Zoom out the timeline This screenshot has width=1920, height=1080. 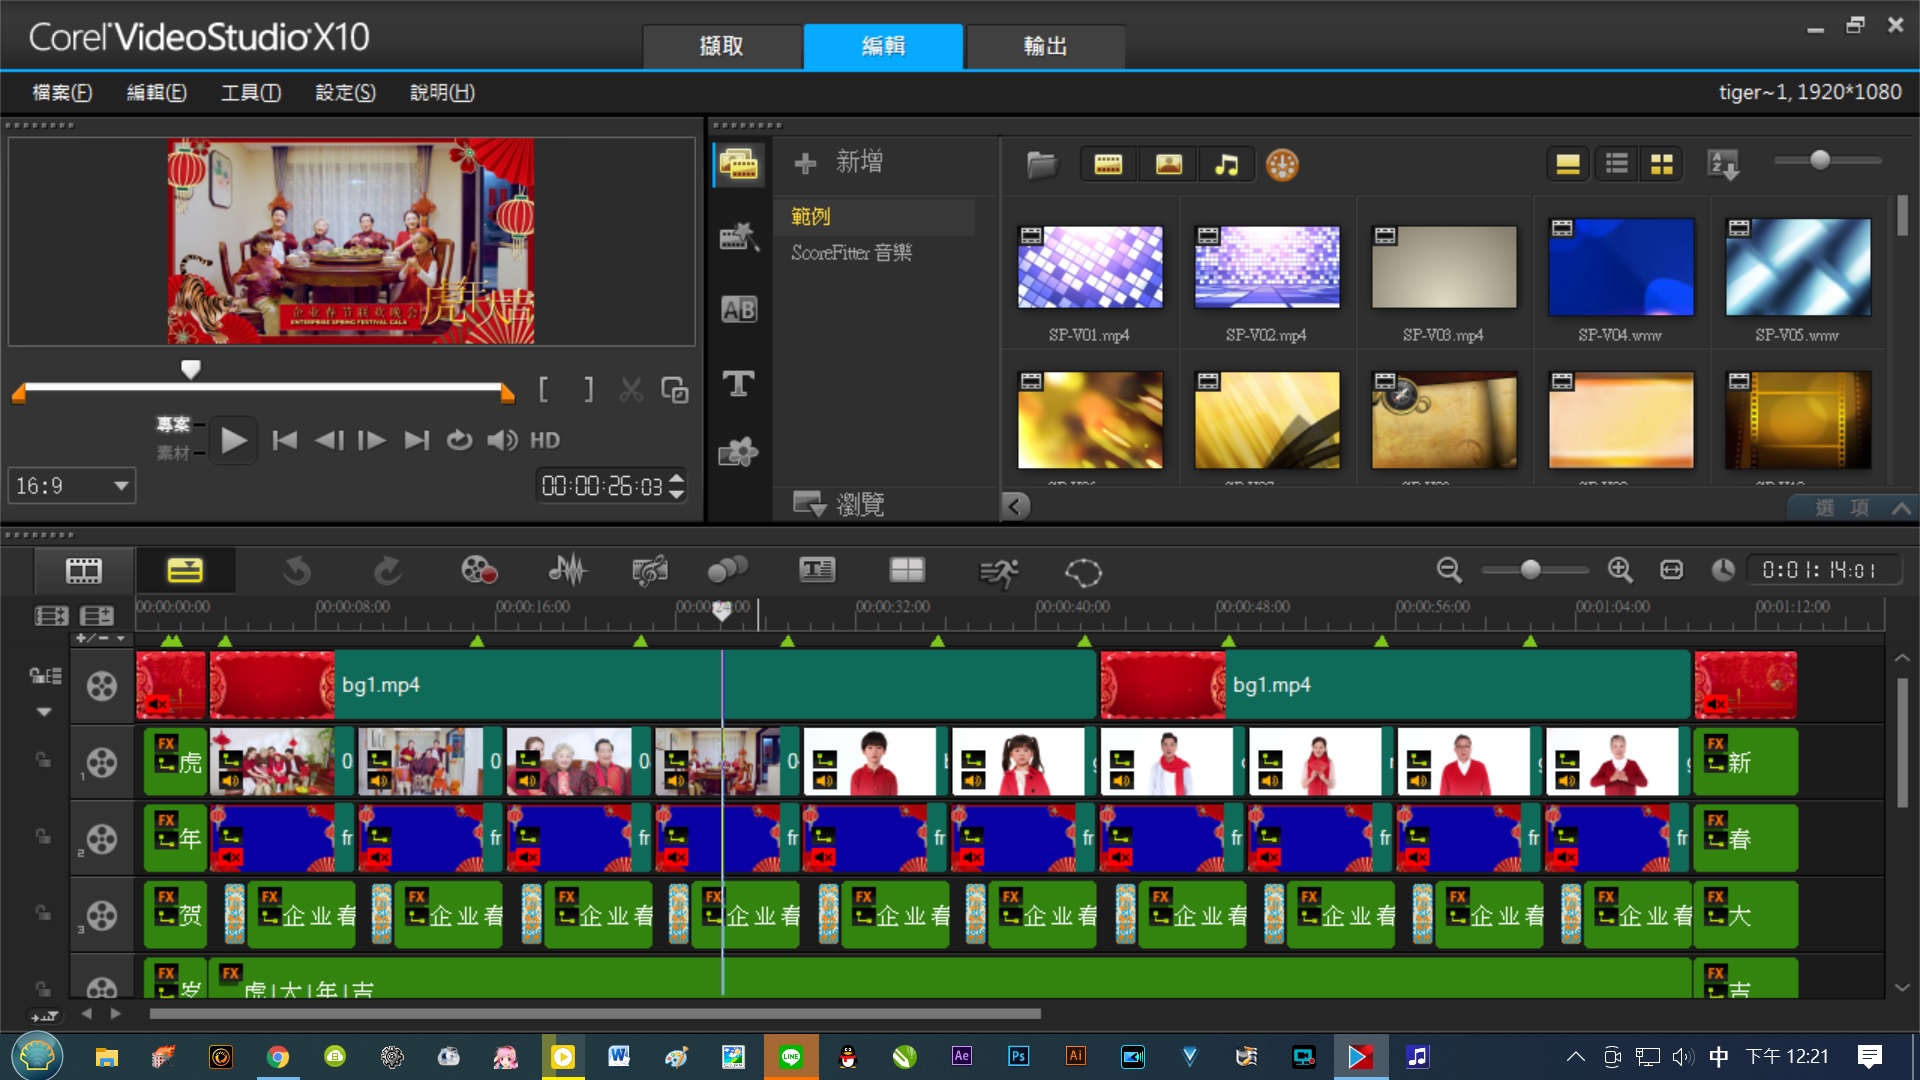(1449, 570)
